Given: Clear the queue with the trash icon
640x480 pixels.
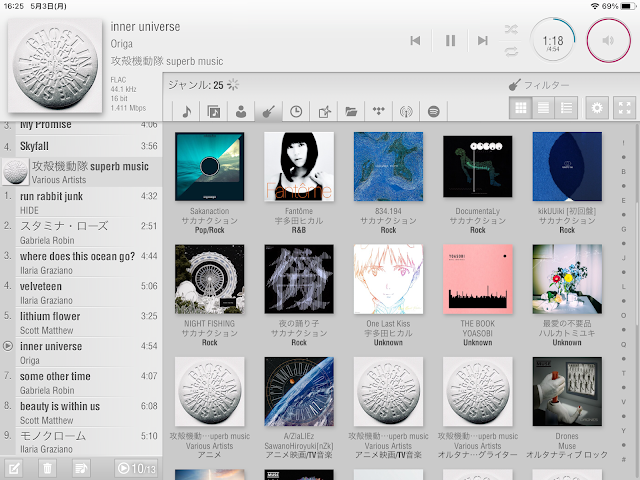Looking at the screenshot, I should tap(47, 468).
